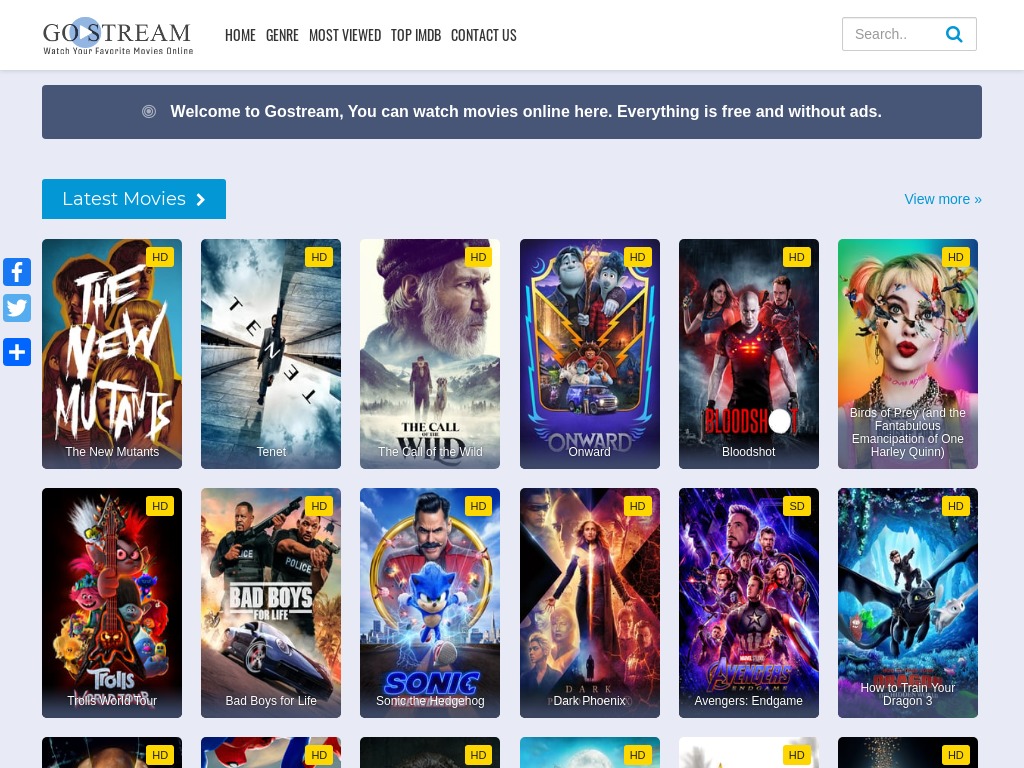Follow the View more link
This screenshot has height=768, width=1024.
942,199
